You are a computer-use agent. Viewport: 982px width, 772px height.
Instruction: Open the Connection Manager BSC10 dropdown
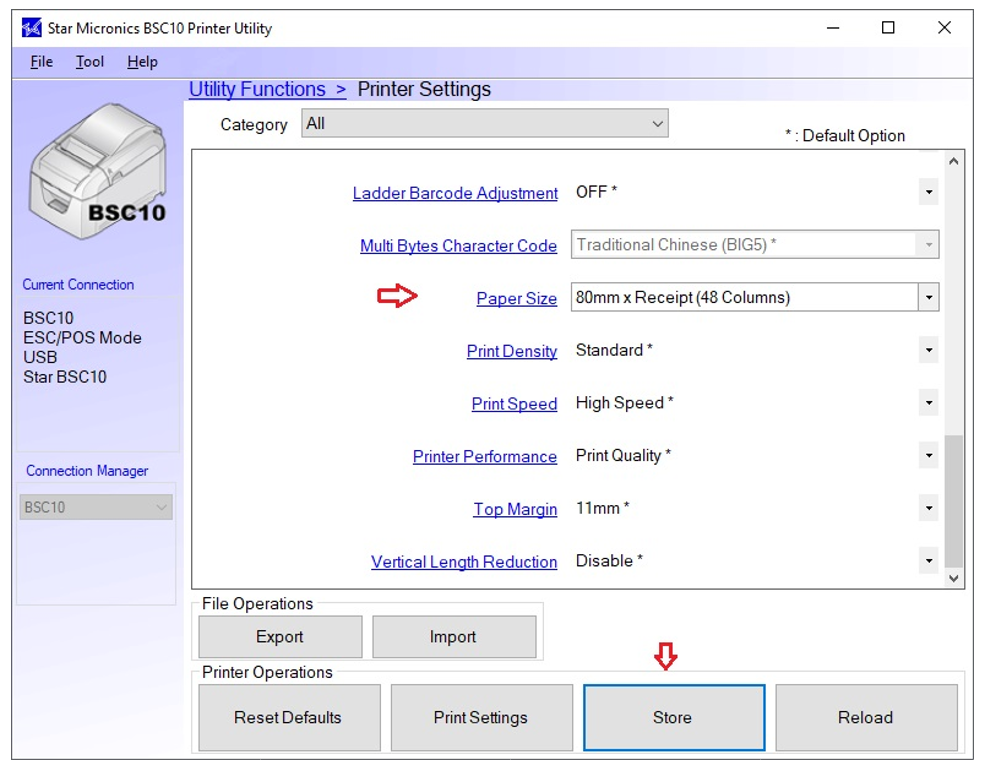[95, 507]
